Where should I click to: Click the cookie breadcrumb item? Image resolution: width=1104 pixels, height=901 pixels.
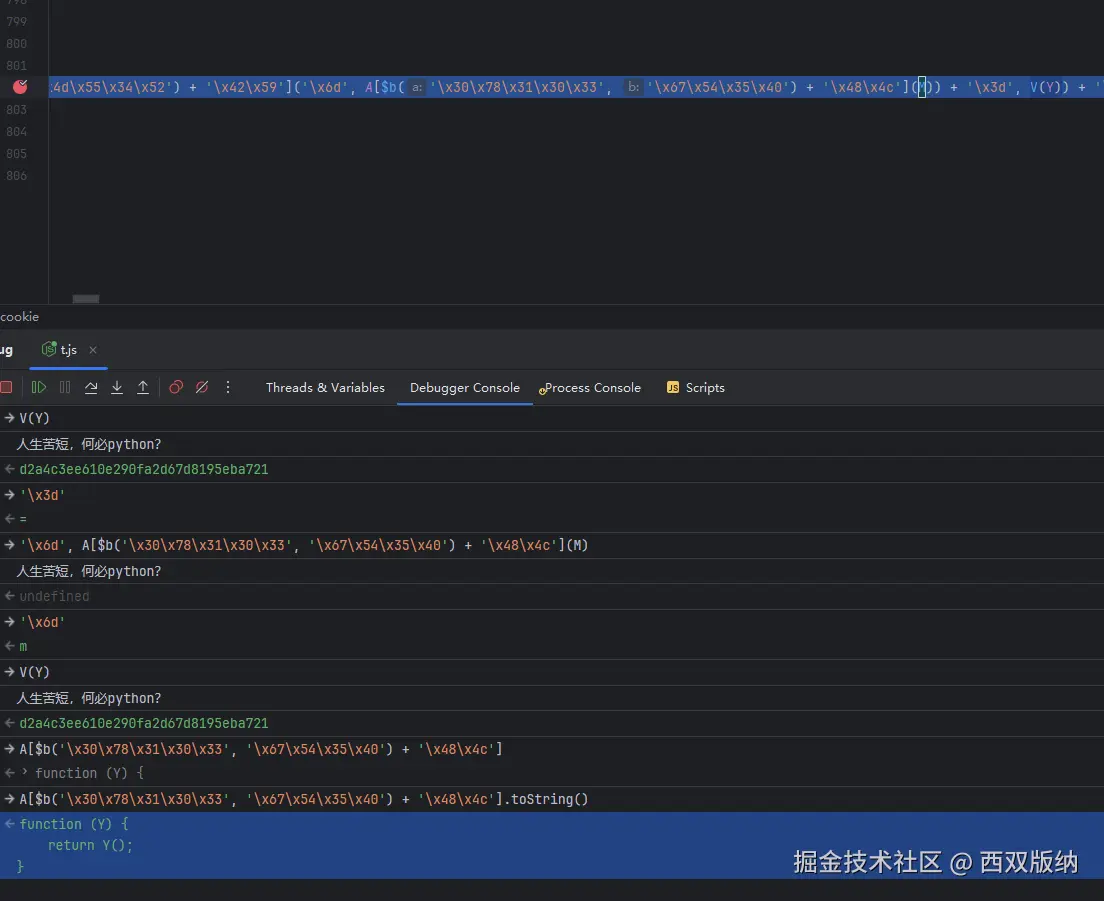click(x=20, y=317)
